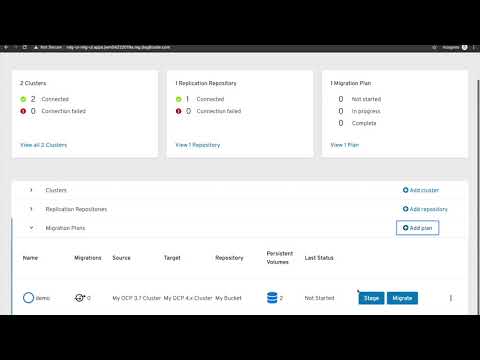Click the migrations count icon for demo plan
Image resolution: width=480 pixels, height=360 pixels.
coord(79,298)
